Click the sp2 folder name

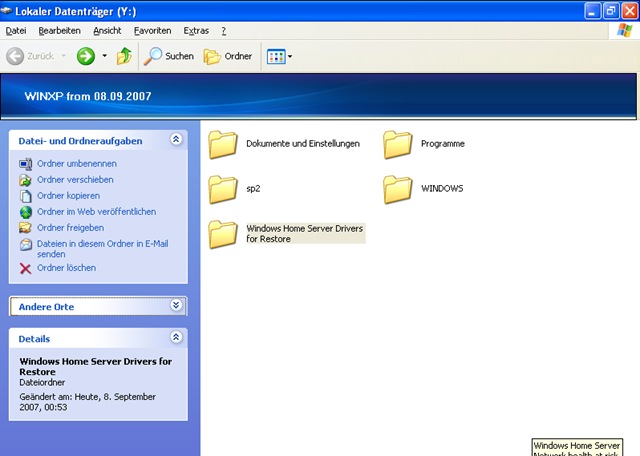253,189
